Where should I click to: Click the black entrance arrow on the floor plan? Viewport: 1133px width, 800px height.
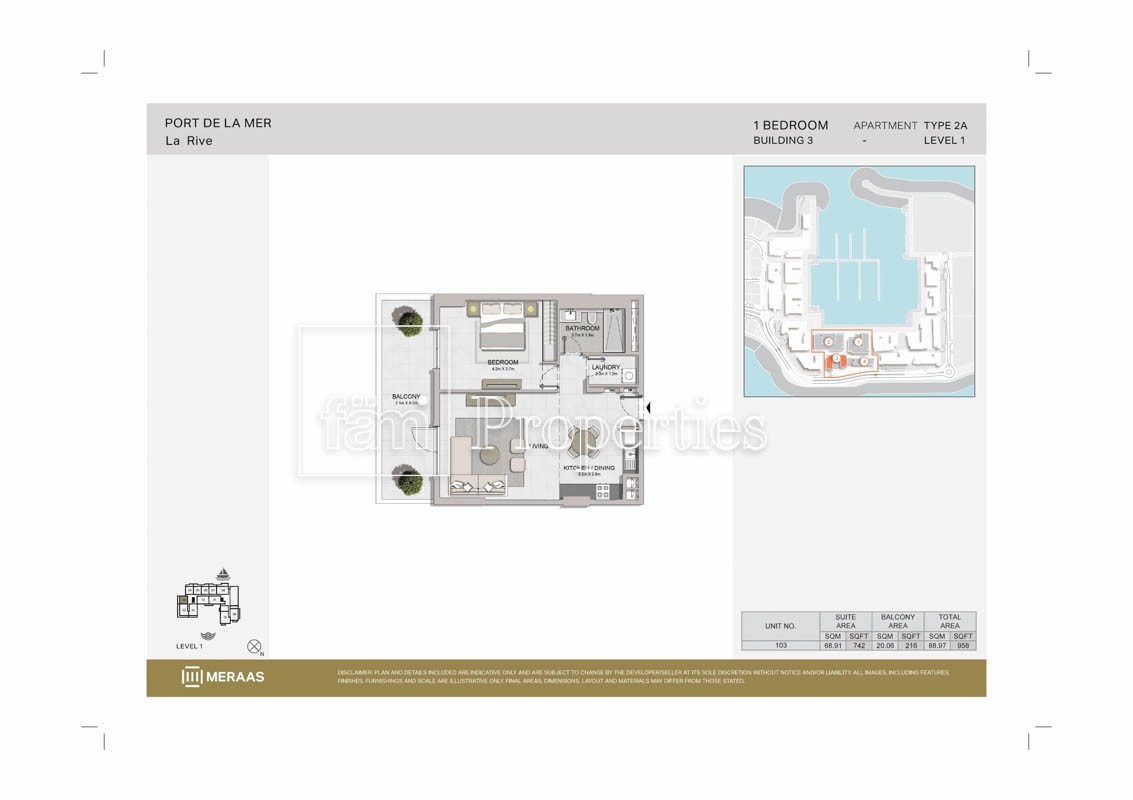(x=647, y=408)
